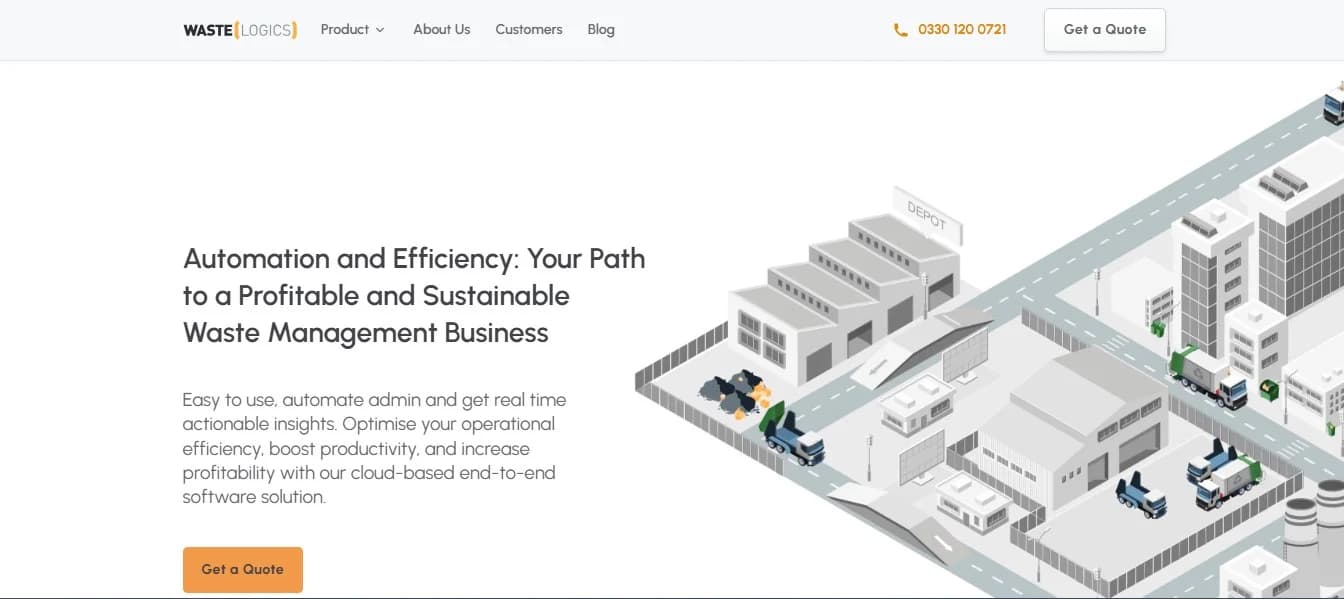Click the recycling truck driving on the road

point(1208,374)
